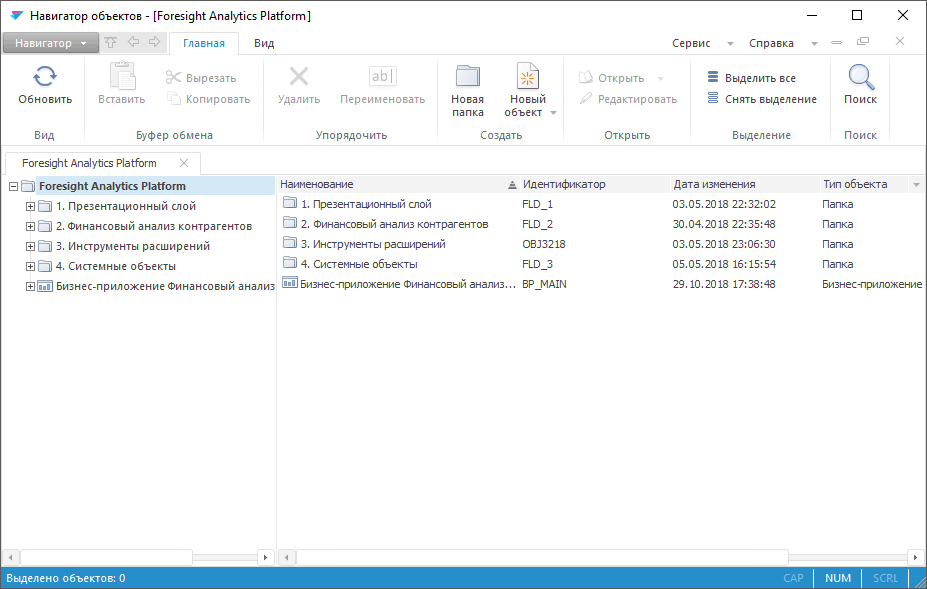Click date 29.10.2018 17:38:48 cell

tap(724, 284)
